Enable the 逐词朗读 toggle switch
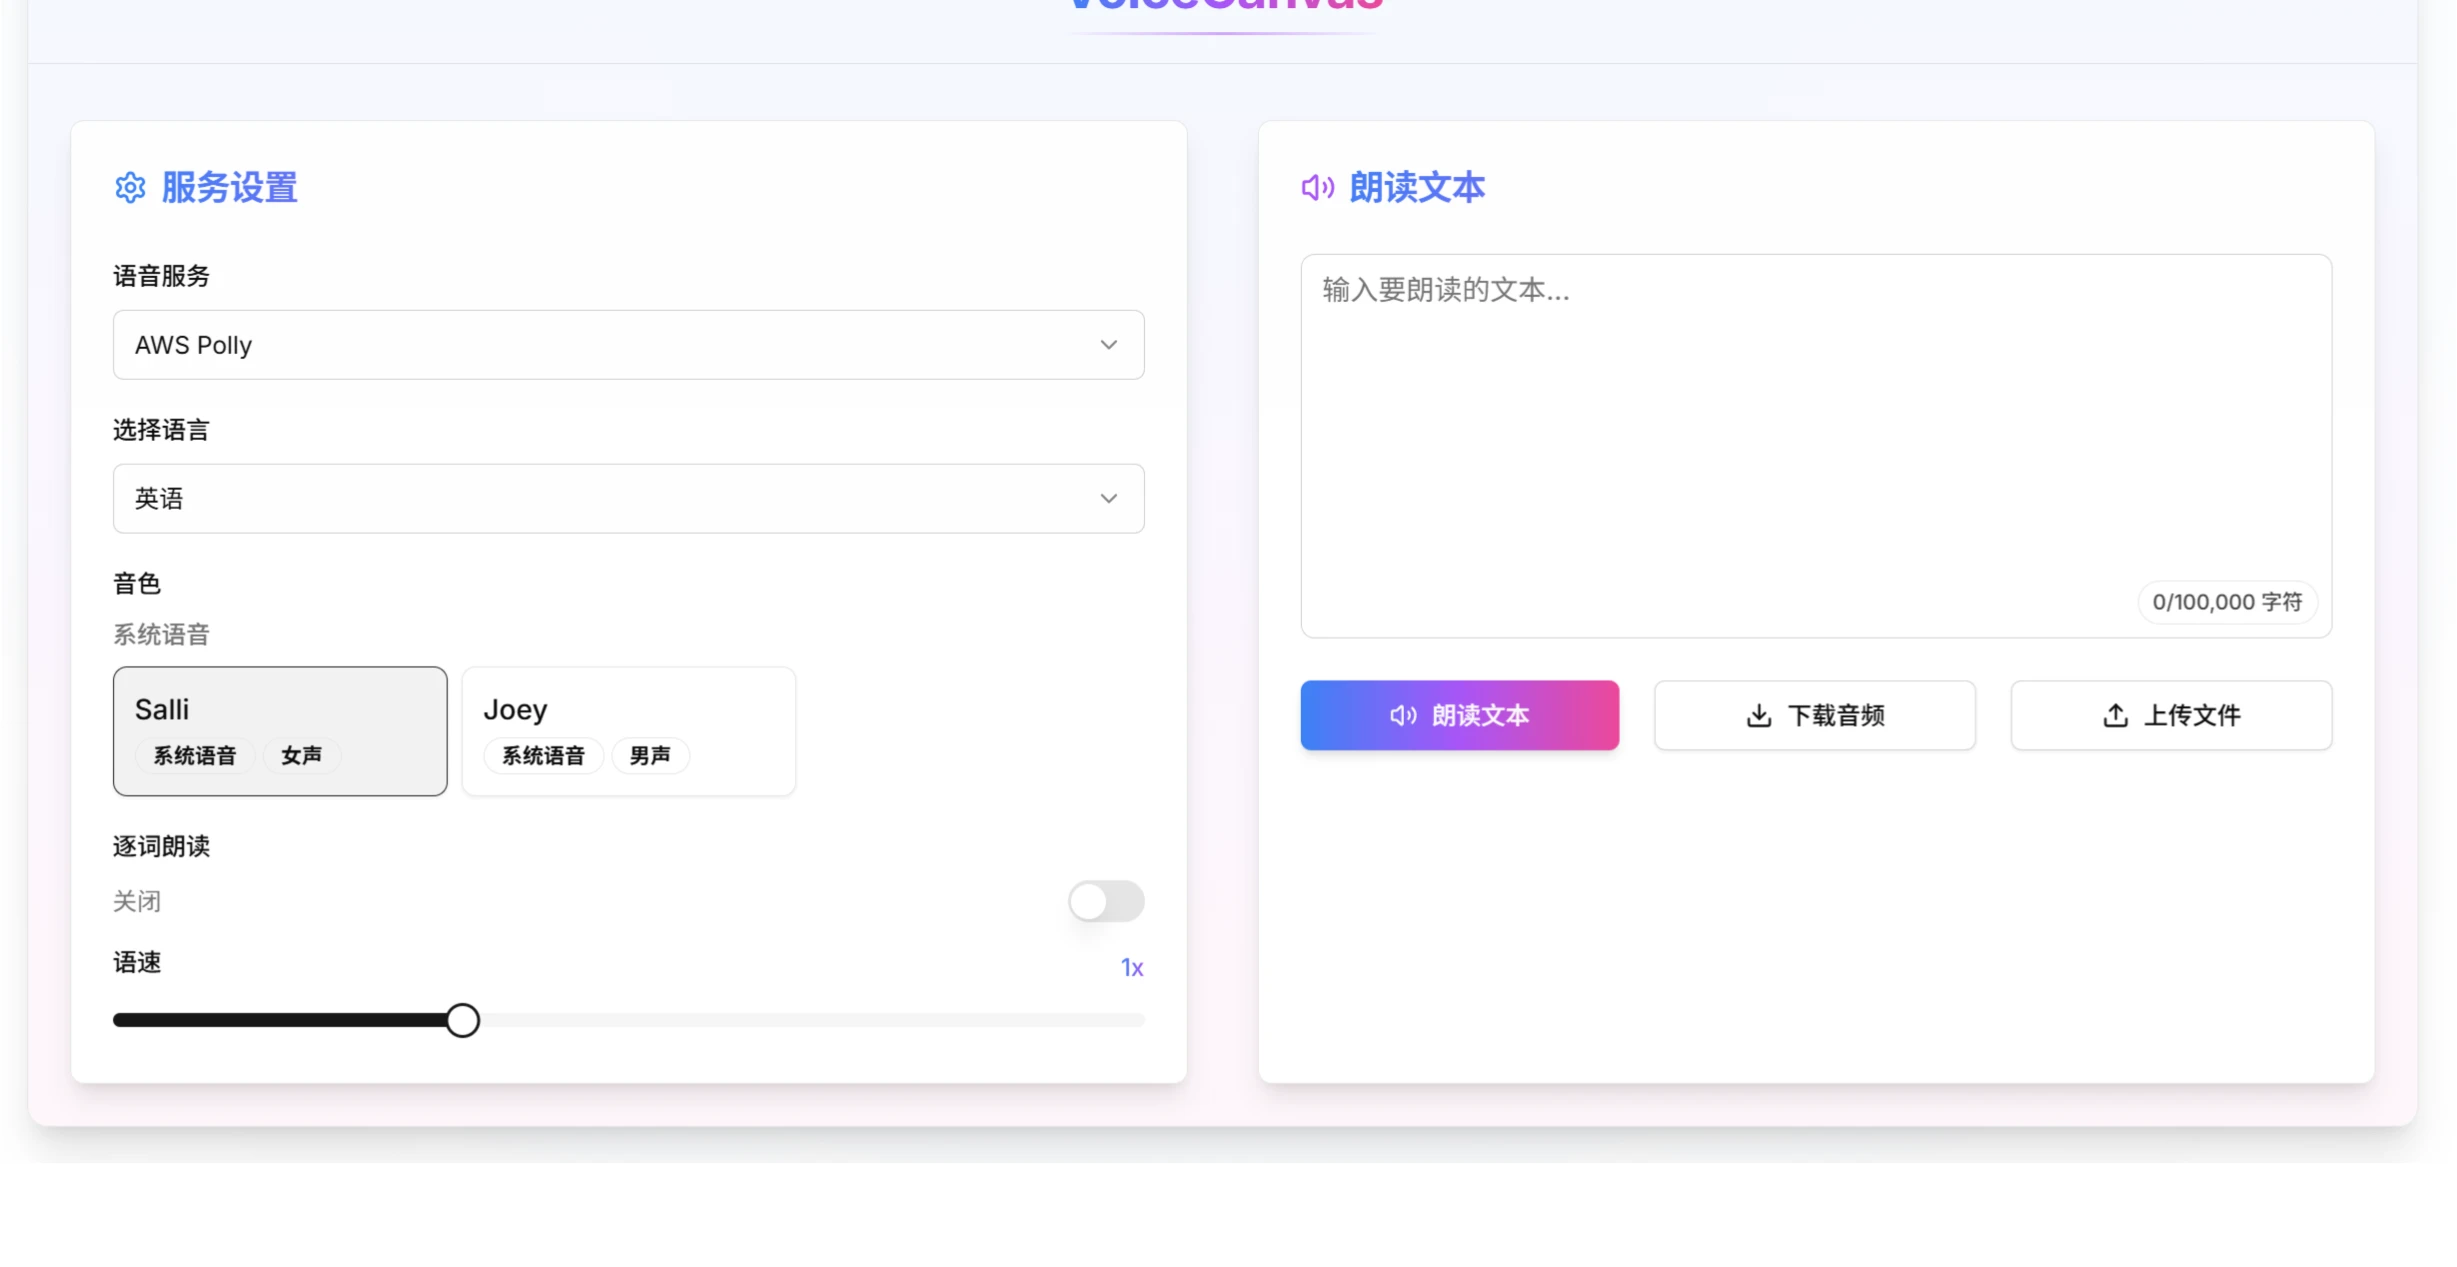 pyautogui.click(x=1106, y=901)
